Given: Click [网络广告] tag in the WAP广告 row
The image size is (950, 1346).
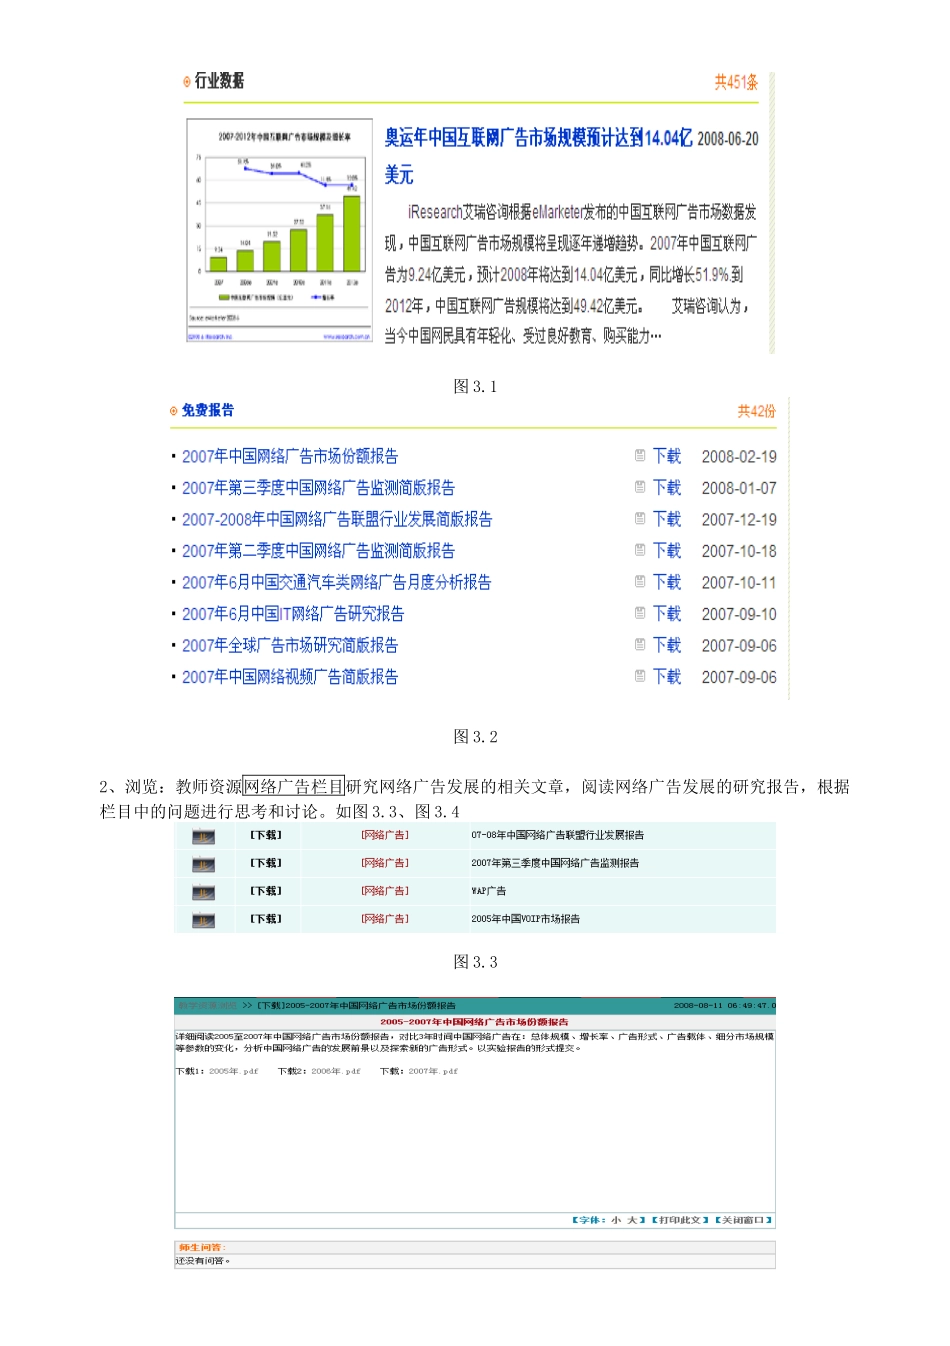Looking at the screenshot, I should 385,891.
